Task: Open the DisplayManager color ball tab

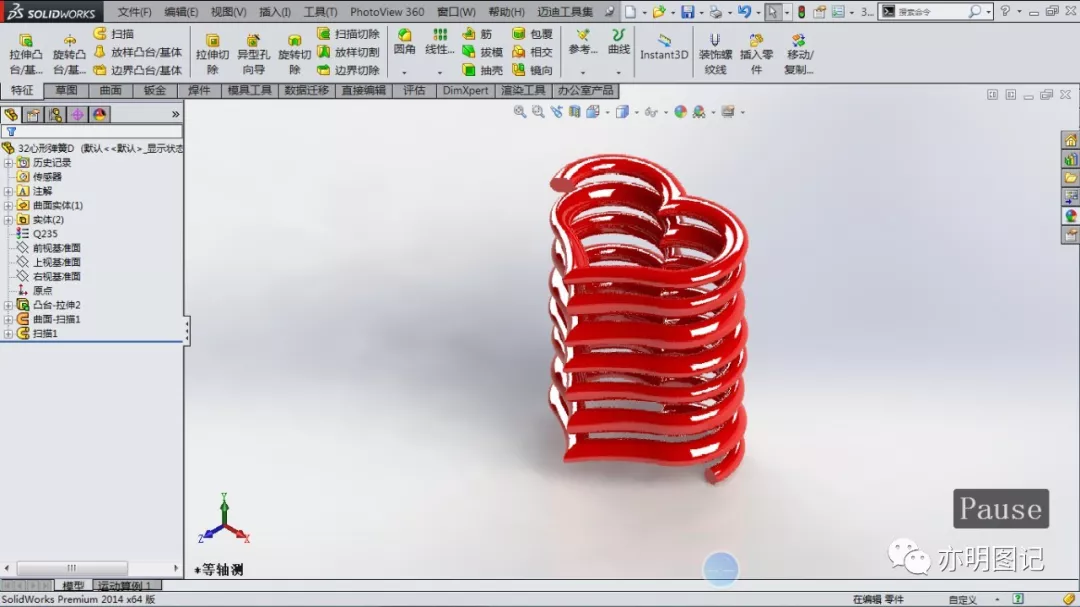Action: [99, 114]
